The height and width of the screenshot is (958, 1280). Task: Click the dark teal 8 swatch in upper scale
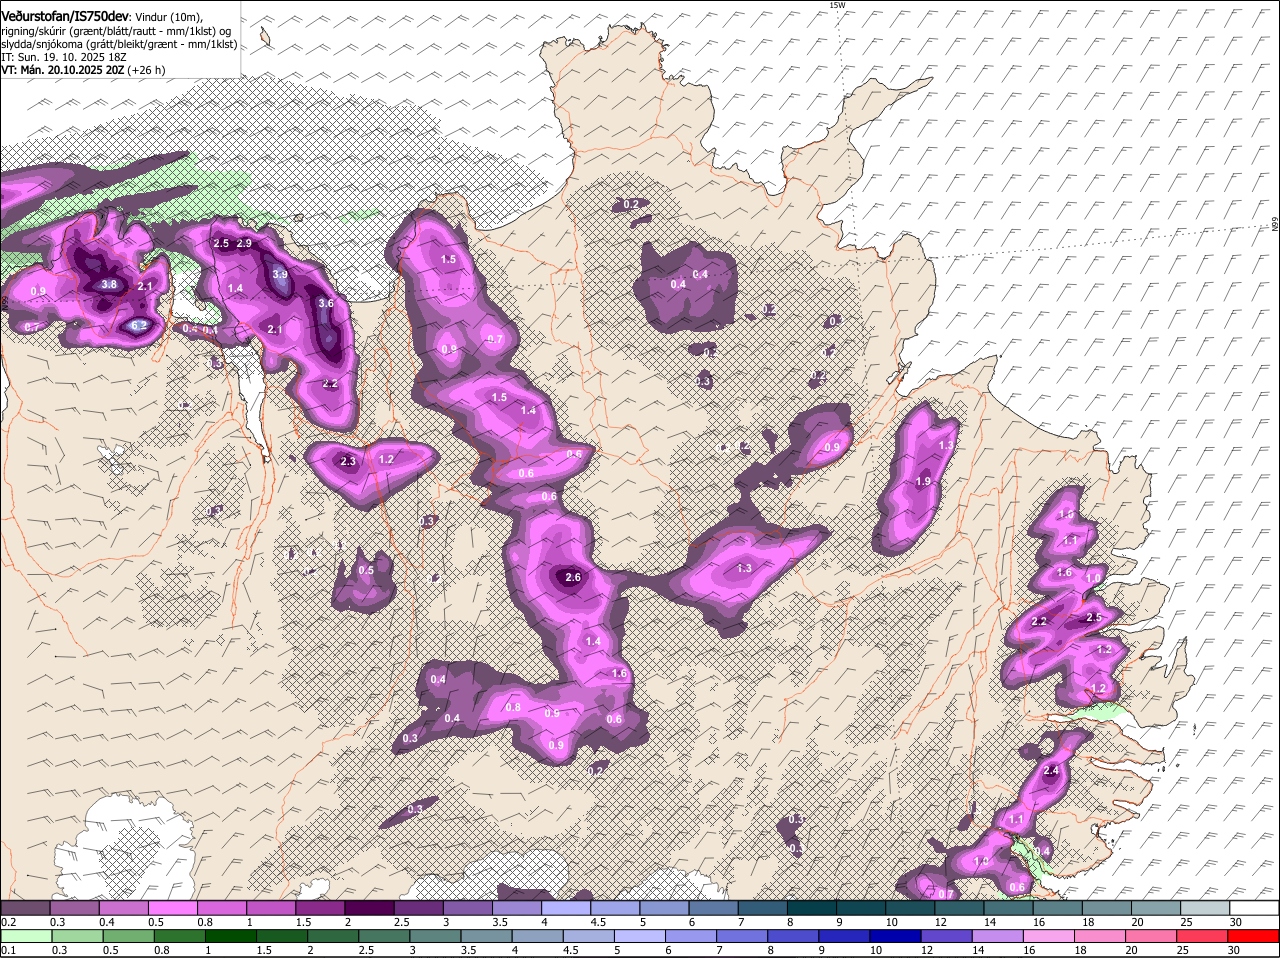812,907
